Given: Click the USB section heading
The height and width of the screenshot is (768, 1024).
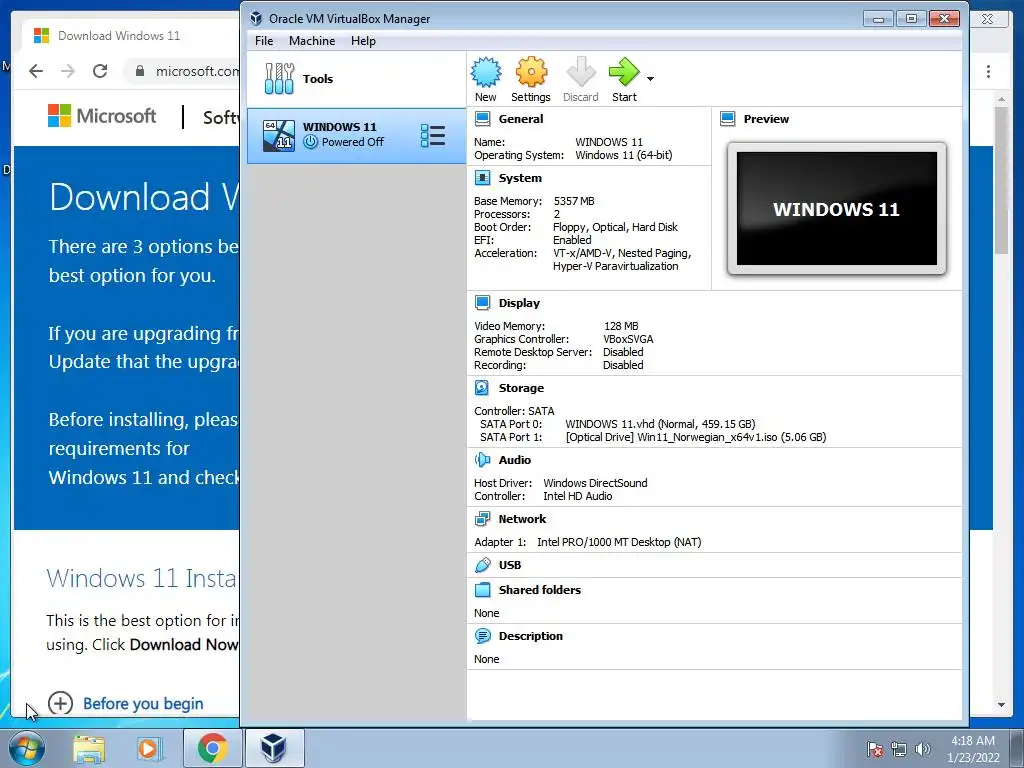Looking at the screenshot, I should click(510, 565).
